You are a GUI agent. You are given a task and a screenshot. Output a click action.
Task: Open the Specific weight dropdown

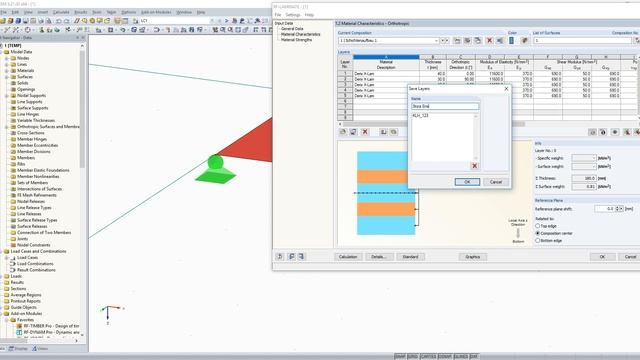point(584,158)
